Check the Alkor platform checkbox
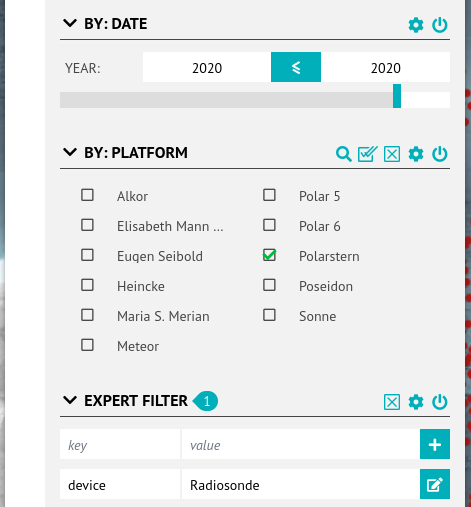Viewport: 471px width, 507px height. click(87, 195)
